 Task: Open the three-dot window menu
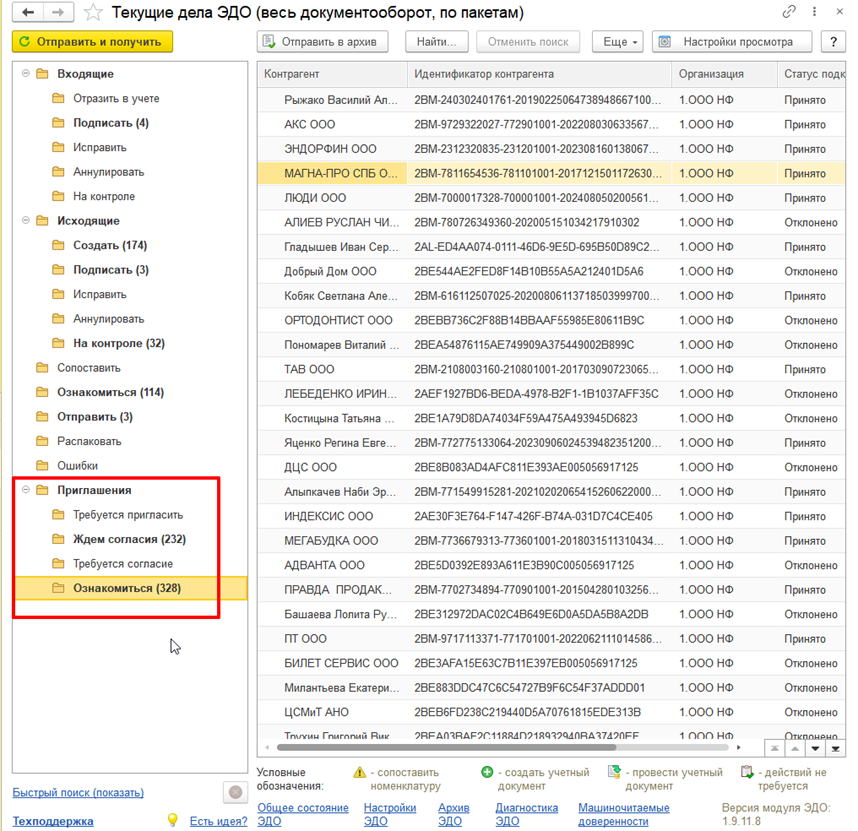coord(814,11)
